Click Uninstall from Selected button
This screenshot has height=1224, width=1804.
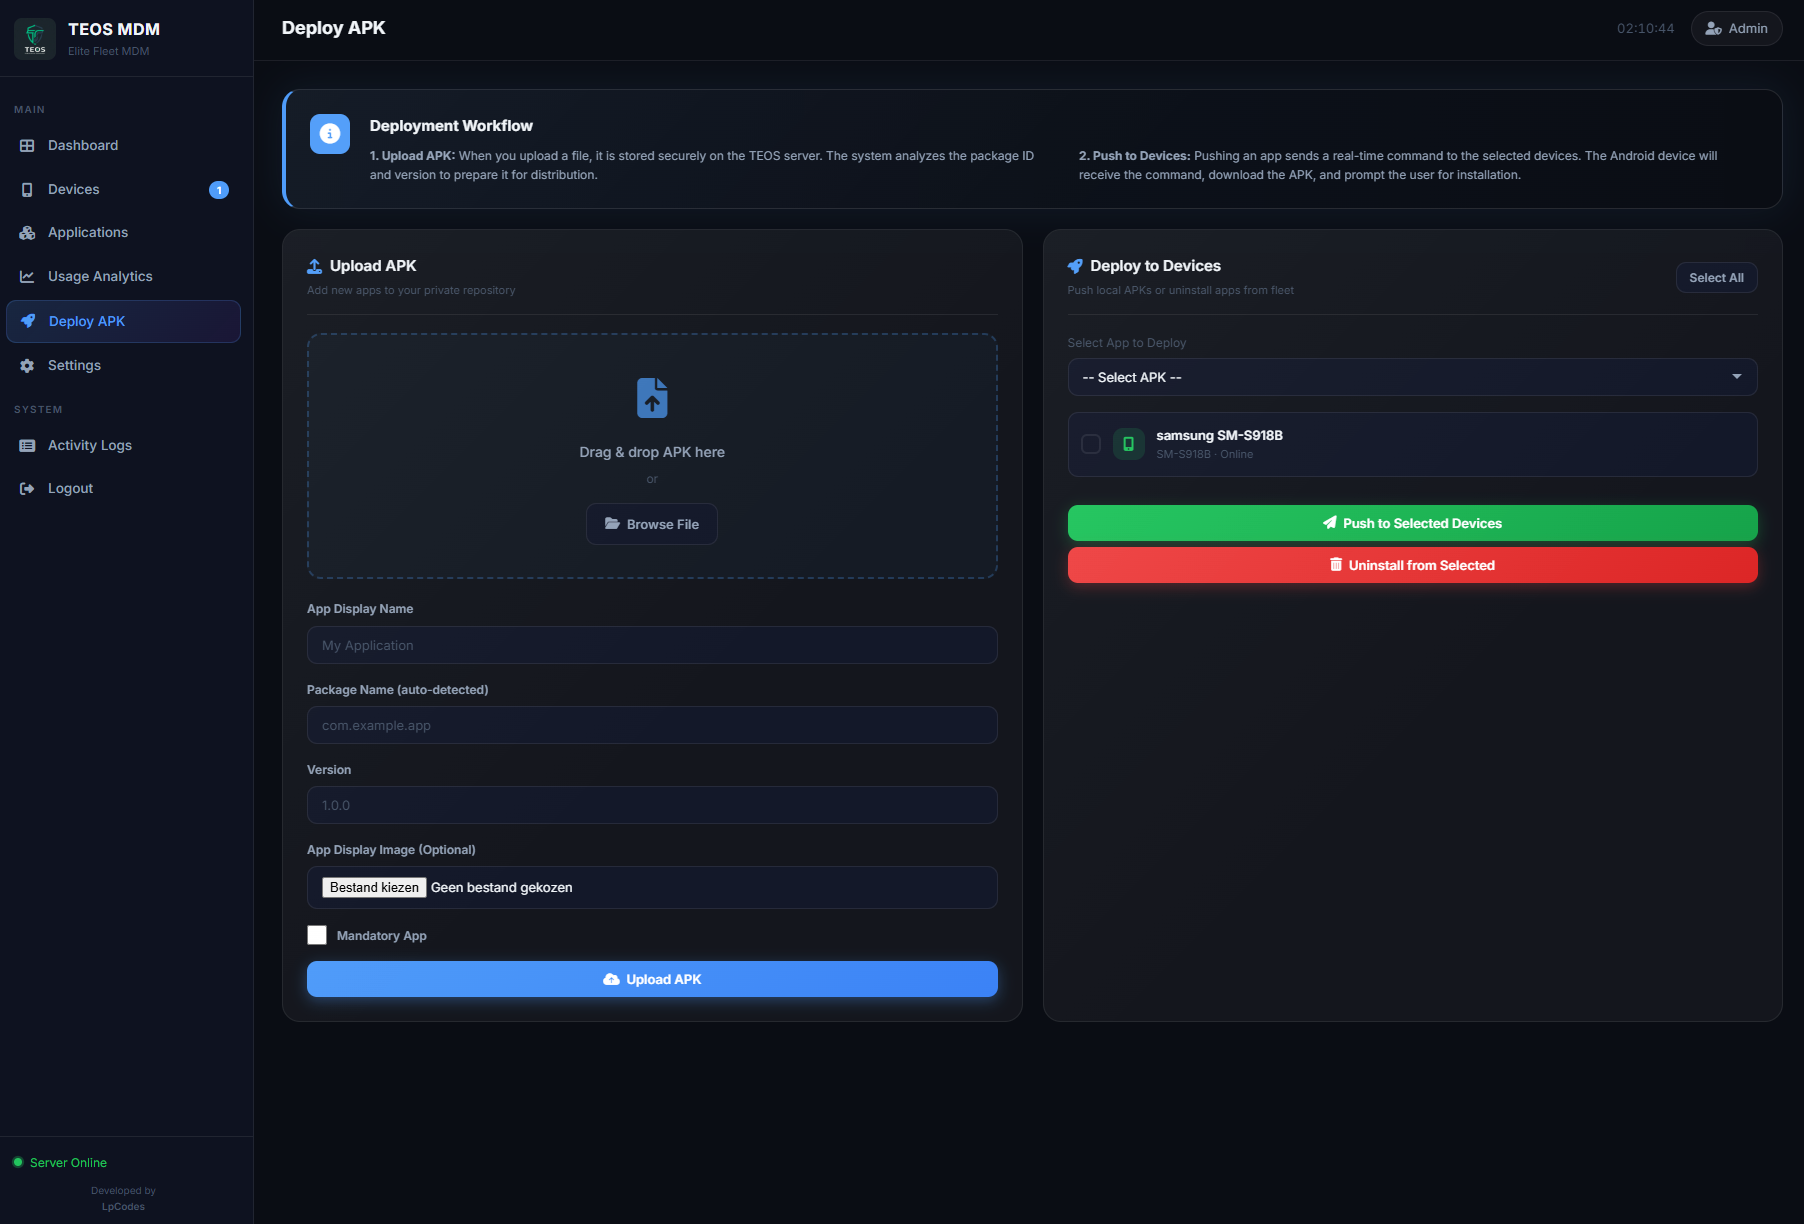(x=1412, y=565)
